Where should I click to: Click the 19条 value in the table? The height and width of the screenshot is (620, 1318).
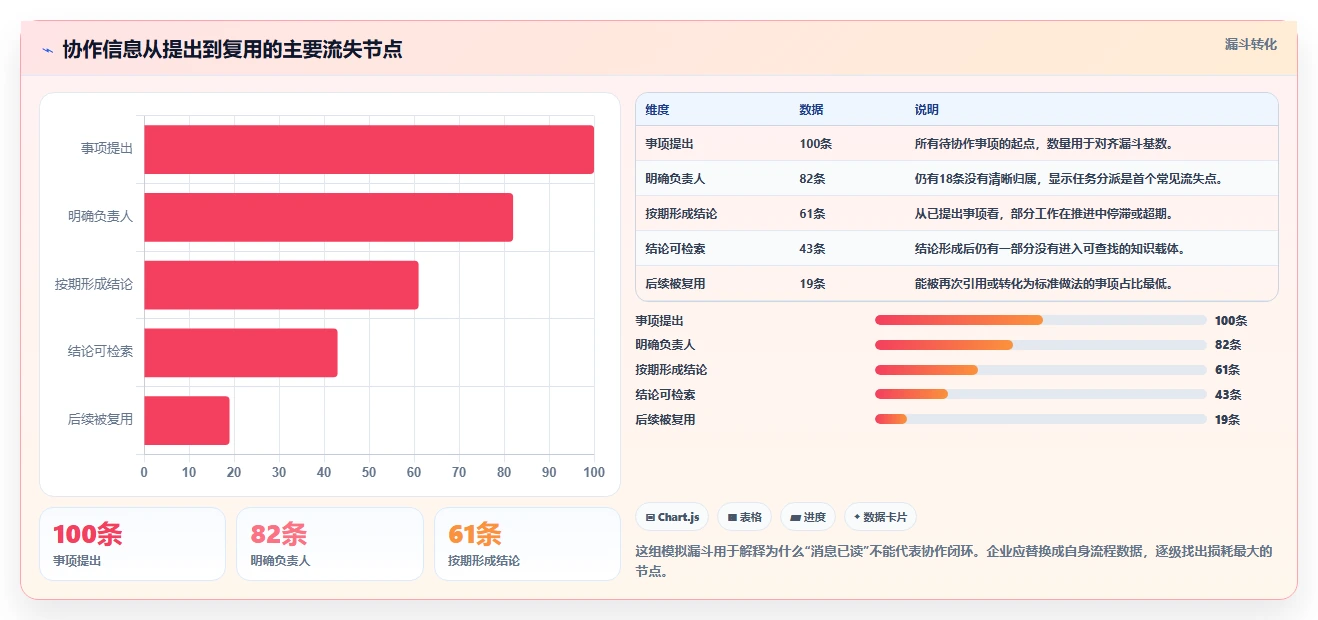tap(812, 284)
